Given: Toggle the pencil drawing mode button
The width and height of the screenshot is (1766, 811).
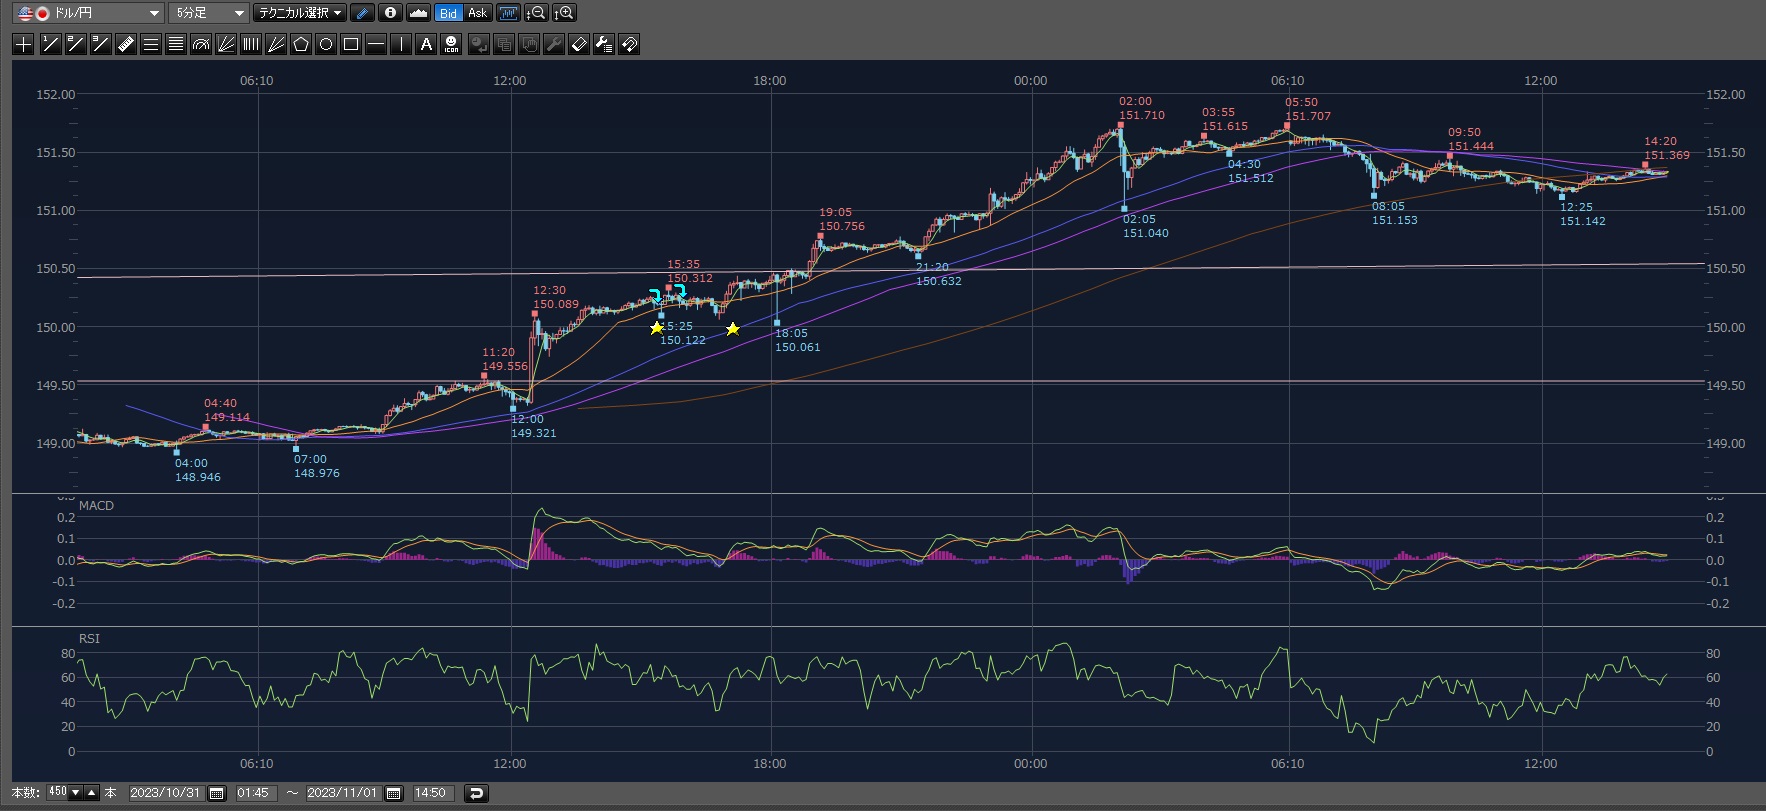Looking at the screenshot, I should pyautogui.click(x=362, y=13).
